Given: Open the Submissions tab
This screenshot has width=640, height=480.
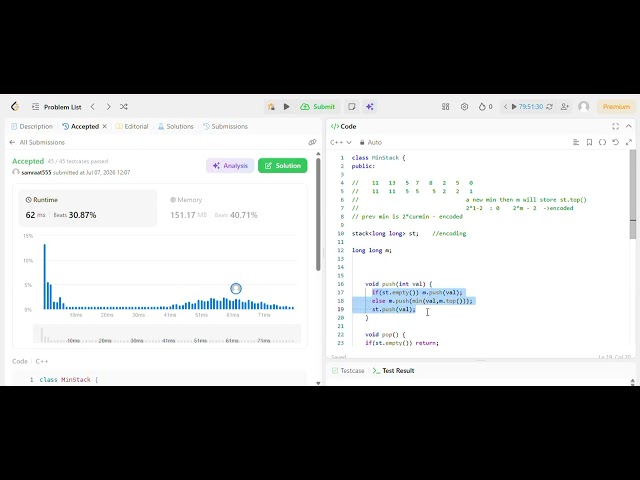Looking at the screenshot, I should pyautogui.click(x=225, y=127).
